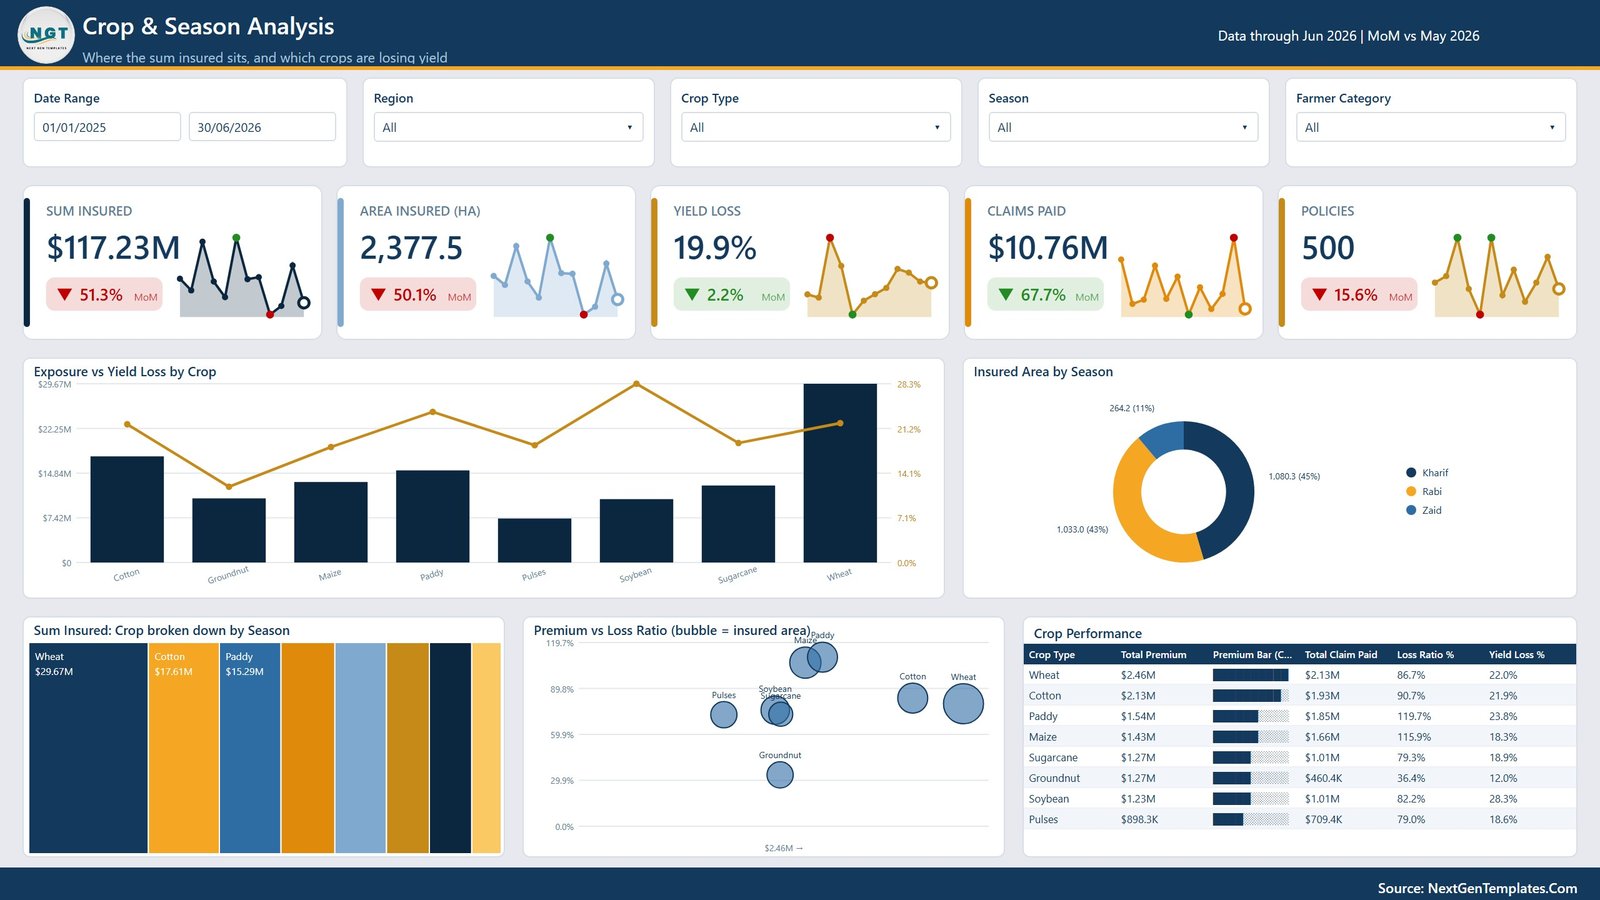Image resolution: width=1600 pixels, height=900 pixels.
Task: Click the Claims Paid value $10.76M
Action: (x=1048, y=248)
